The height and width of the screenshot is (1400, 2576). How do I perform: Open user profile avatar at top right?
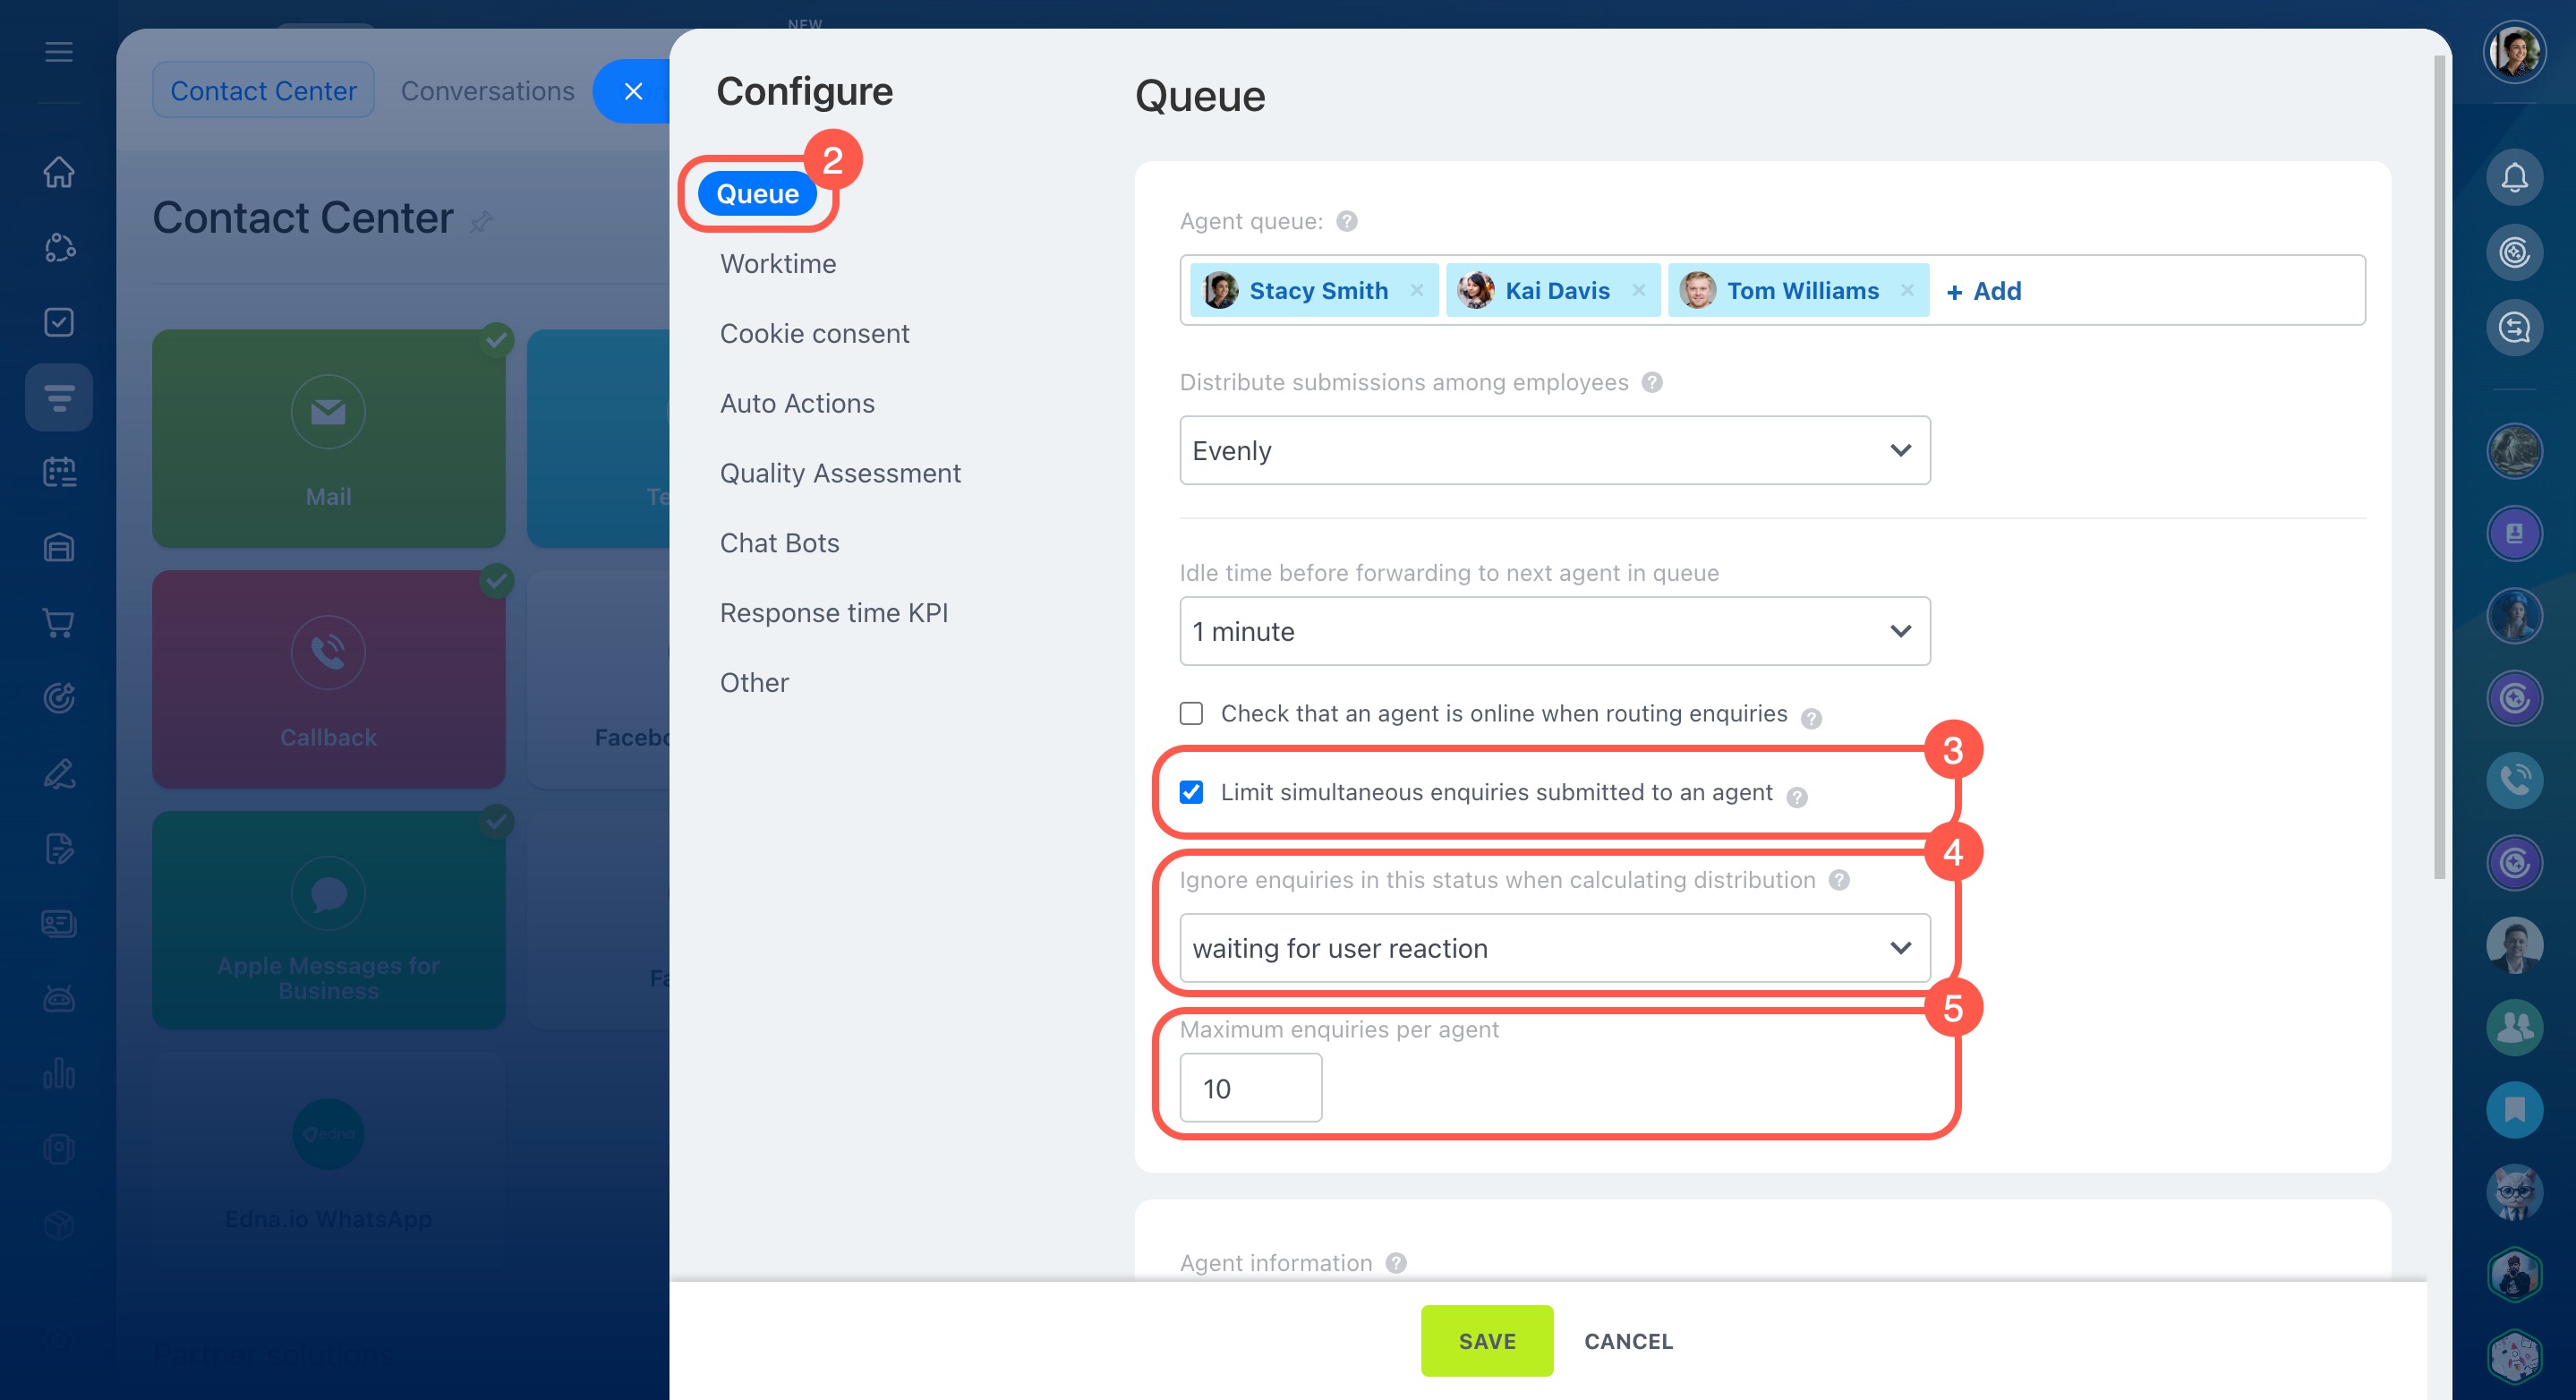pyautogui.click(x=2514, y=52)
